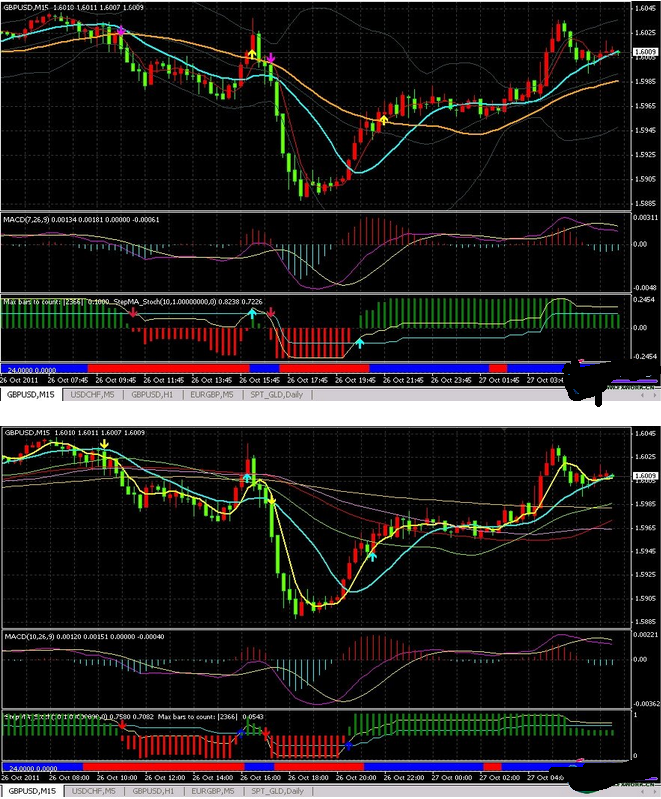Click the 0.2454 StepMA scale value

pos(645,300)
